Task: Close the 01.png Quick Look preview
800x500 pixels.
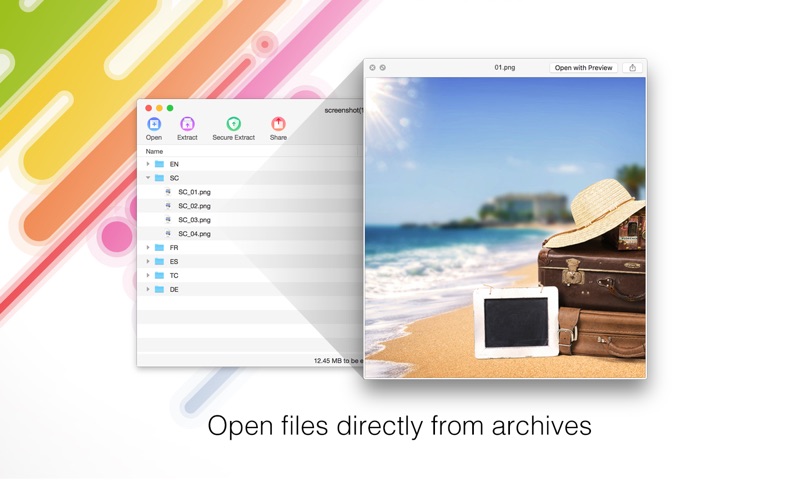Action: (373, 68)
